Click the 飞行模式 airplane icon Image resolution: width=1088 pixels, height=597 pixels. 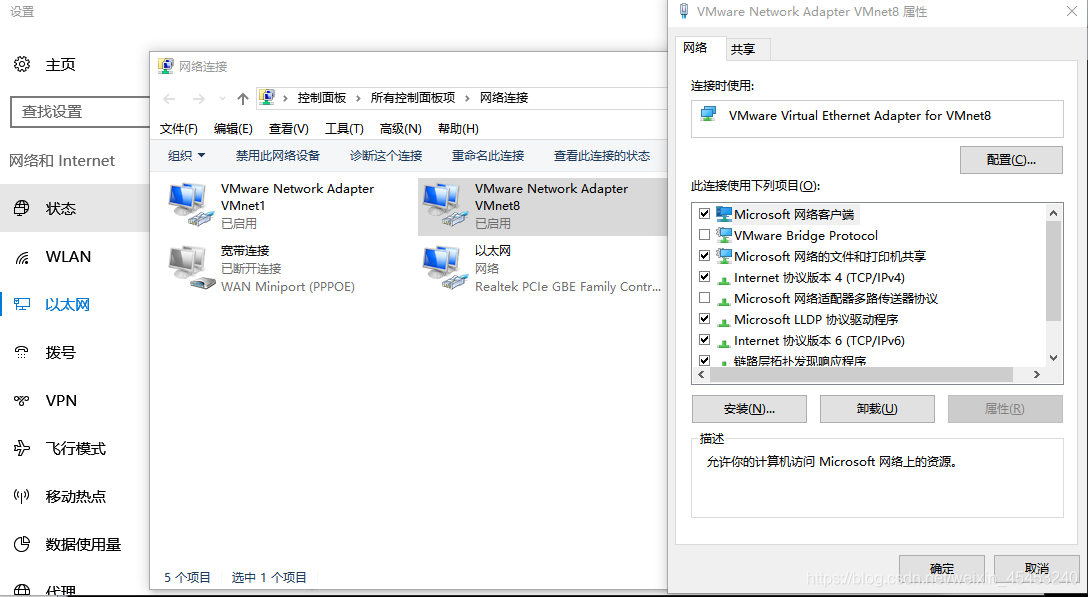click(22, 448)
